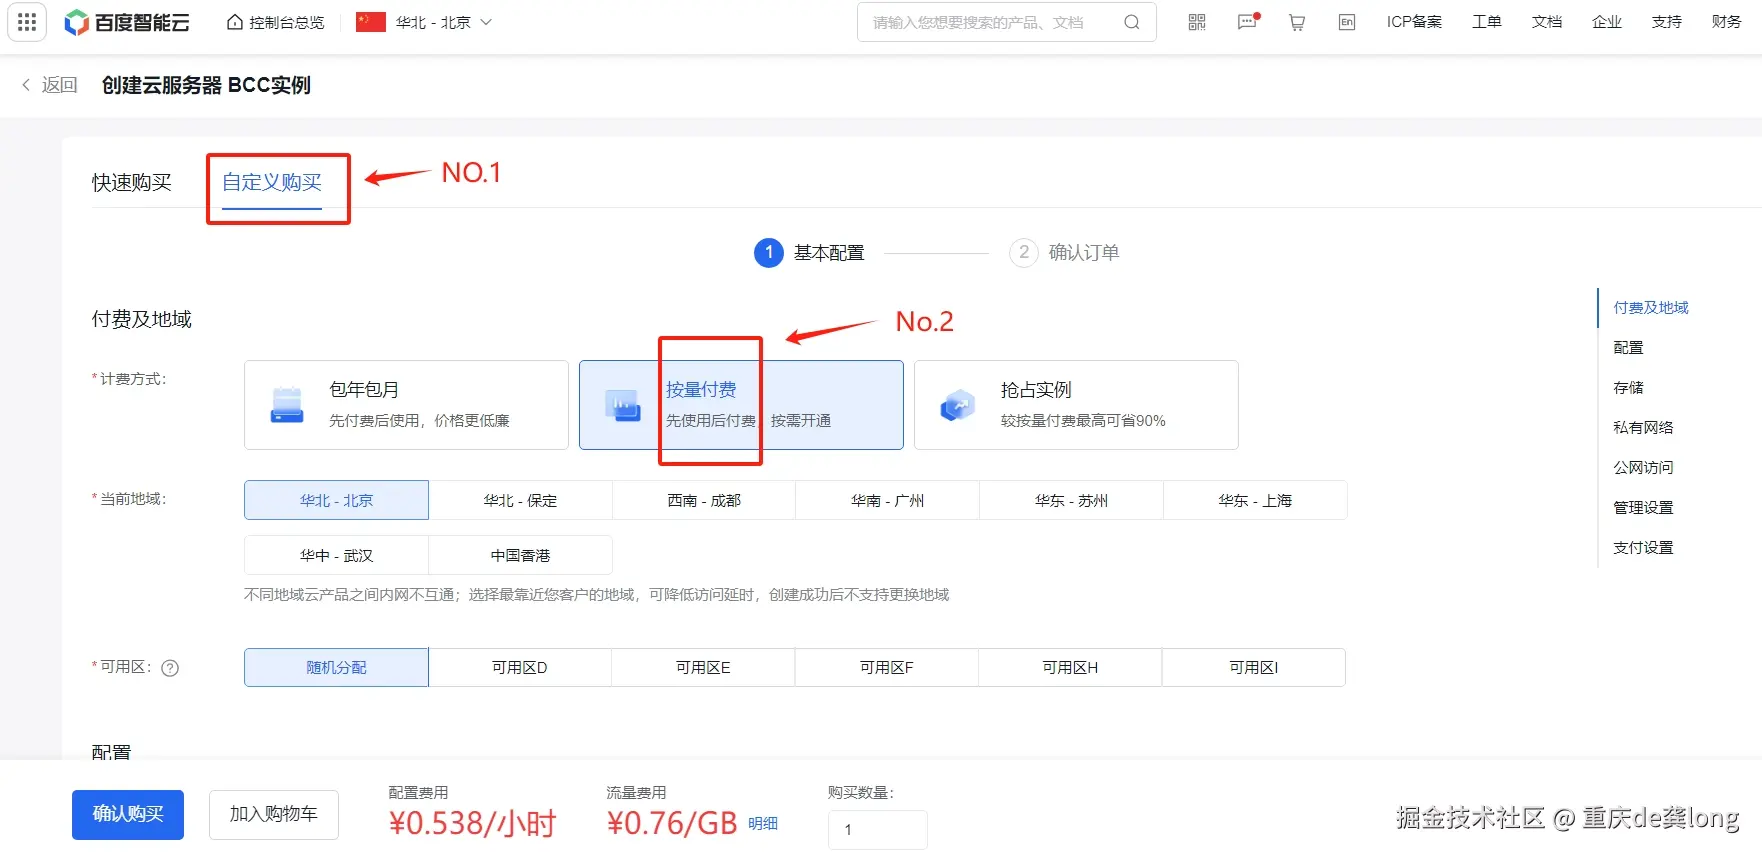Select the 包年包月 billing option
The width and height of the screenshot is (1762, 857).
406,405
